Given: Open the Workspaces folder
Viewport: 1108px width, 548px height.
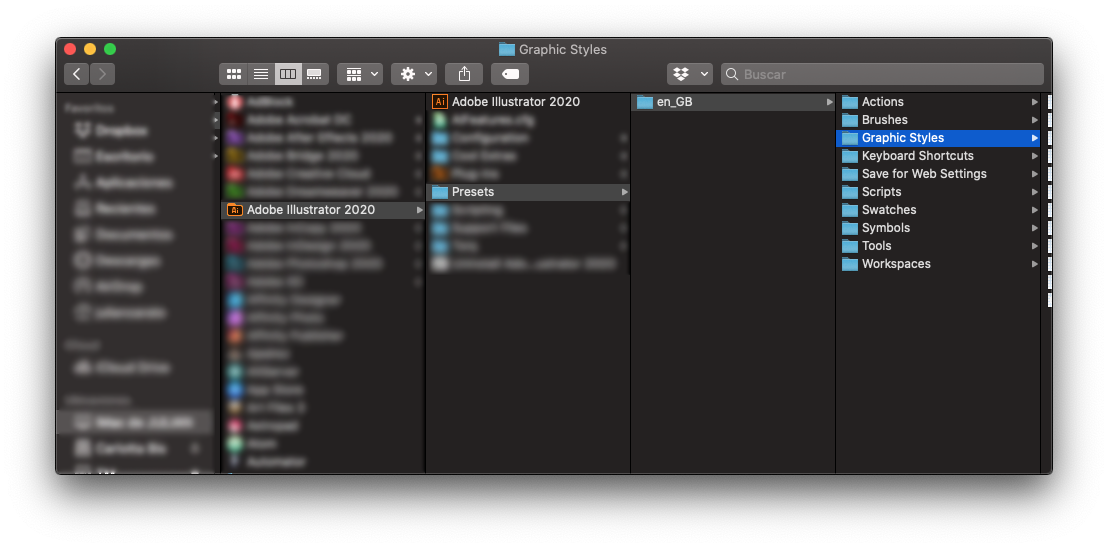Looking at the screenshot, I should (938, 264).
